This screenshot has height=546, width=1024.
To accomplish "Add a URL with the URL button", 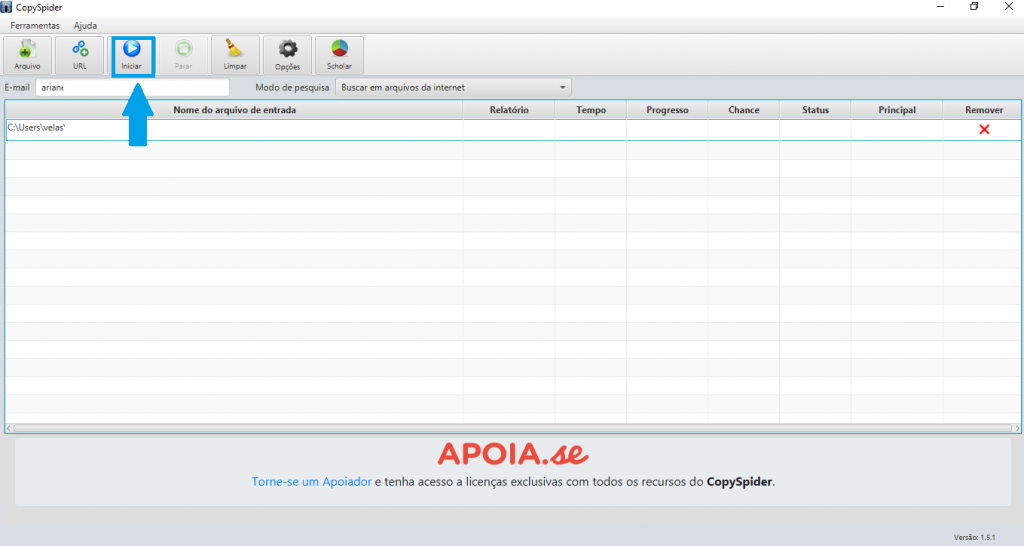I will 80,55.
